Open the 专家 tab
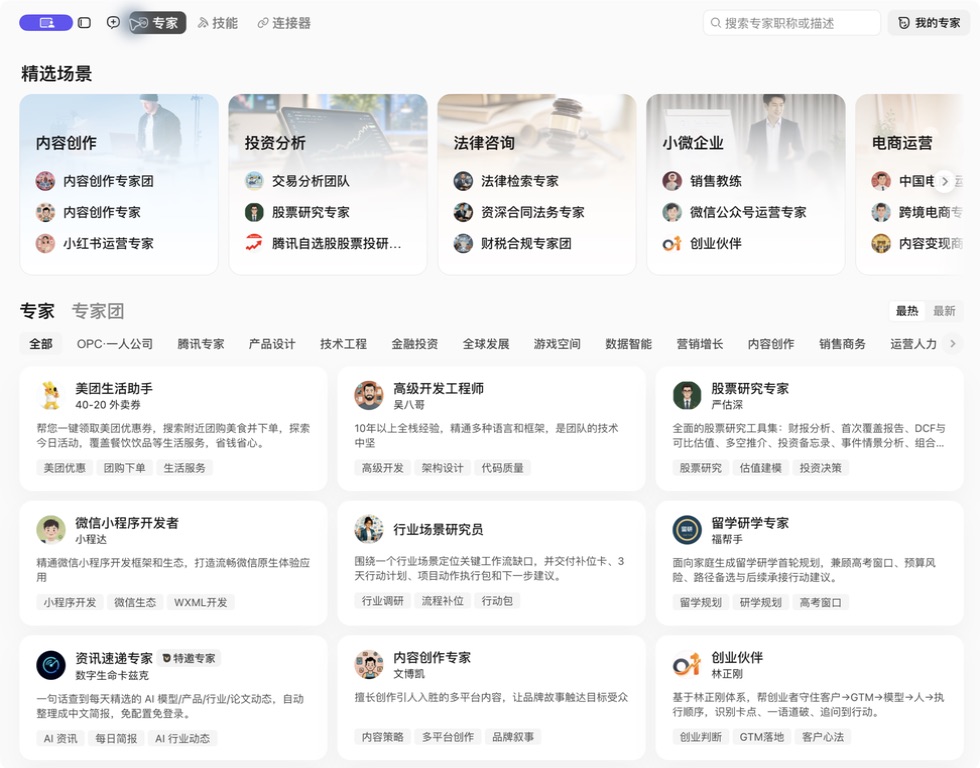980x768 pixels. [158, 23]
